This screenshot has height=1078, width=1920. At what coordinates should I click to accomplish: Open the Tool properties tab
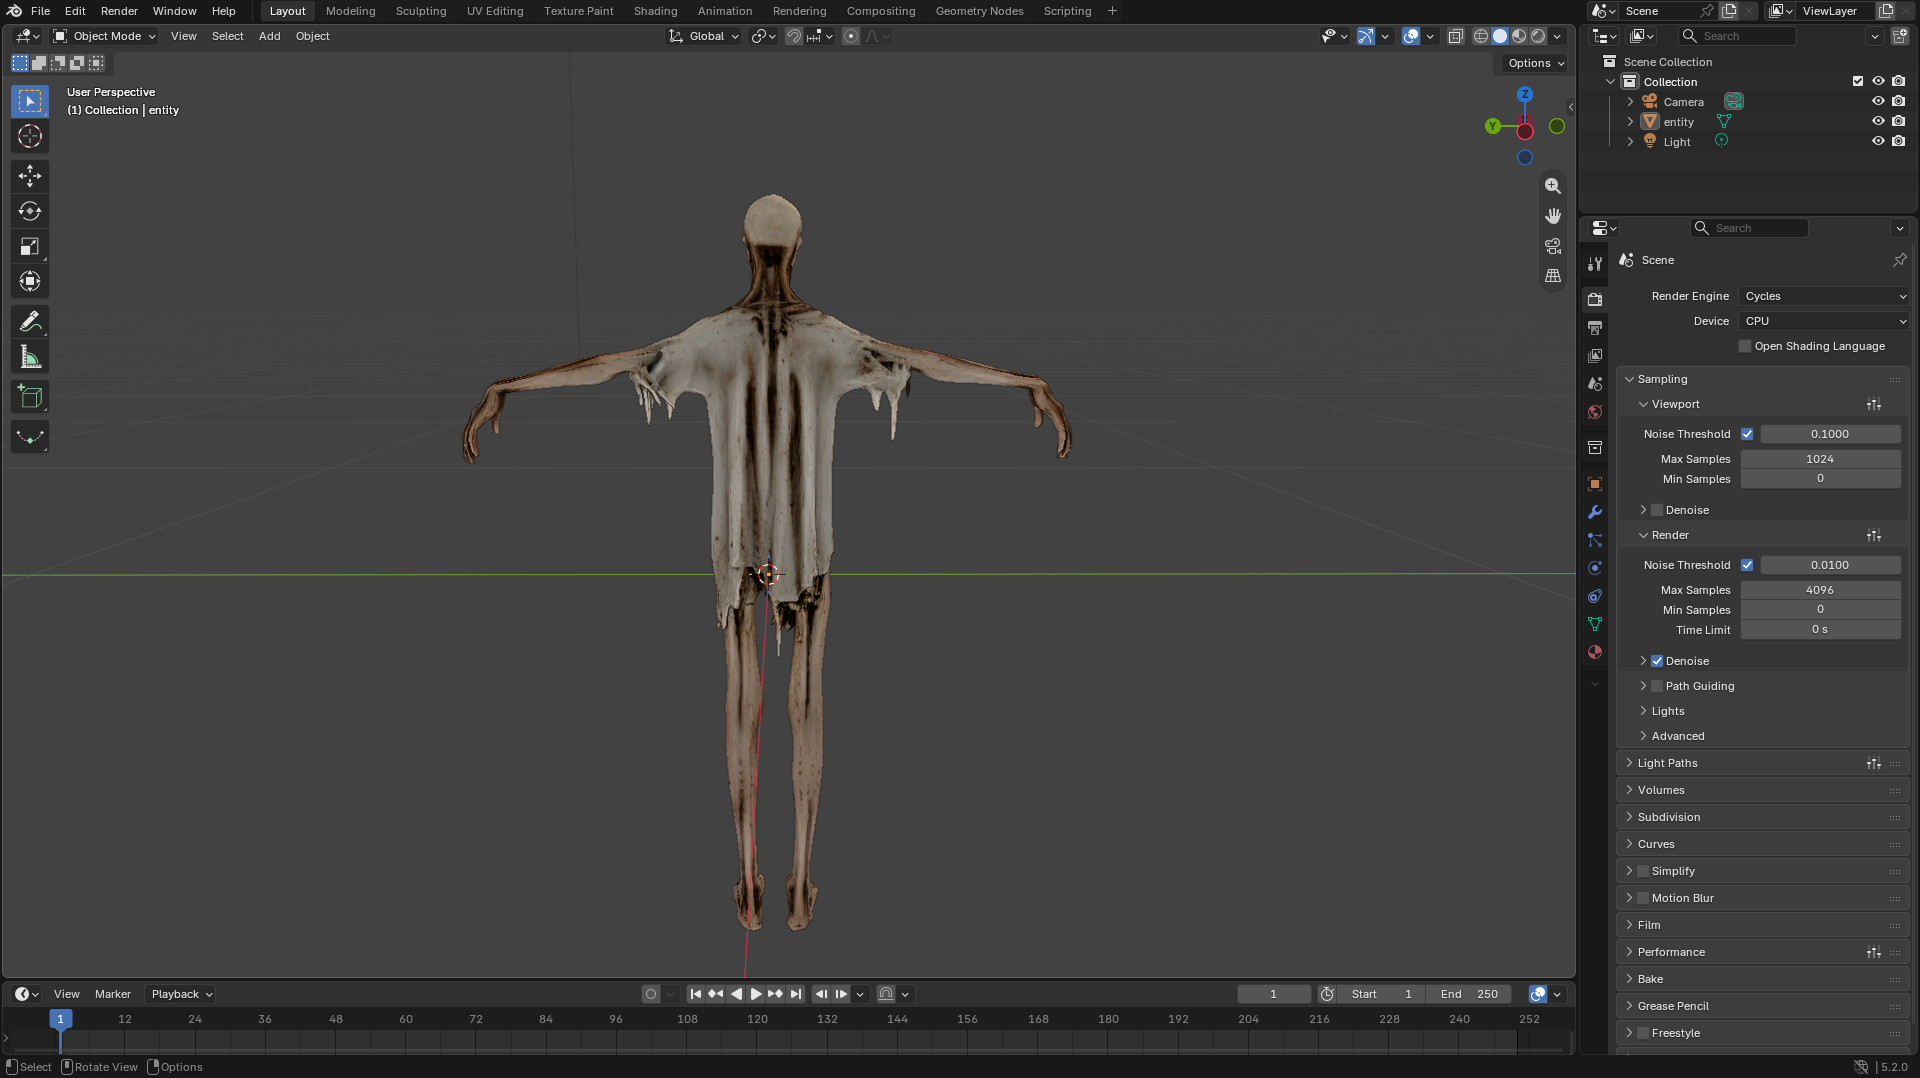coord(1595,264)
